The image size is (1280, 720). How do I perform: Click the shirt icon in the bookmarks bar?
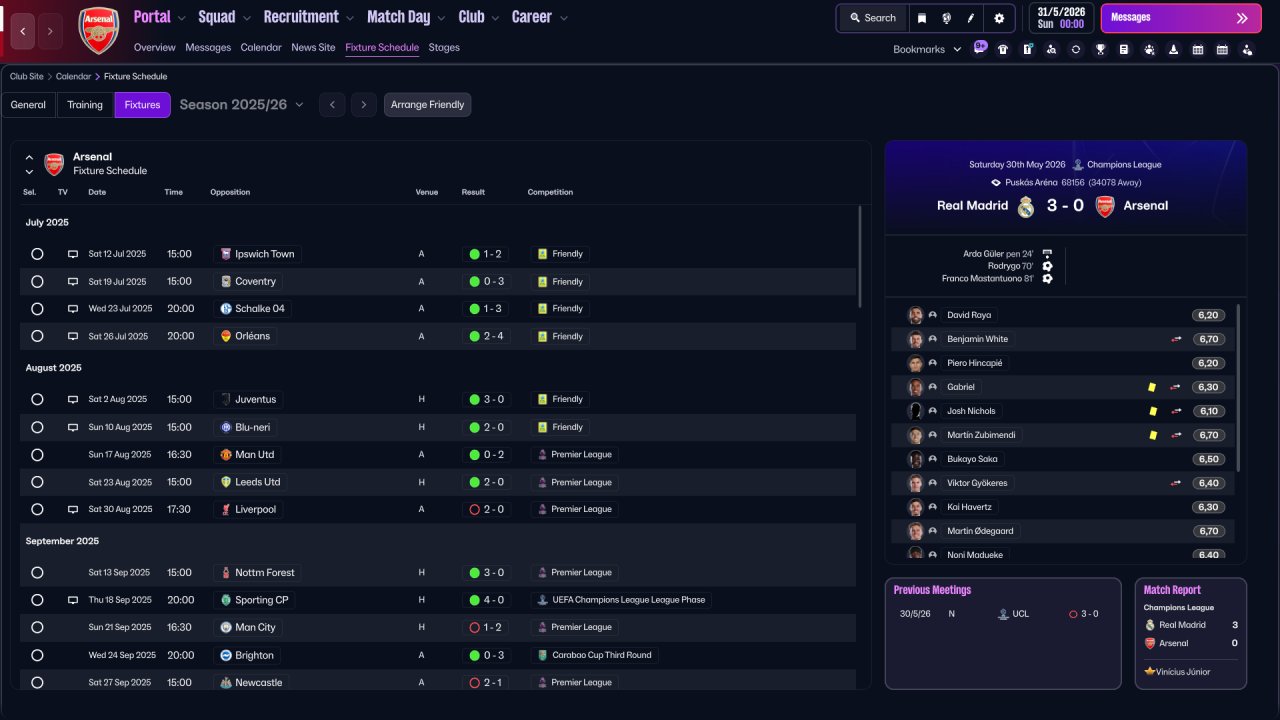(1003, 49)
